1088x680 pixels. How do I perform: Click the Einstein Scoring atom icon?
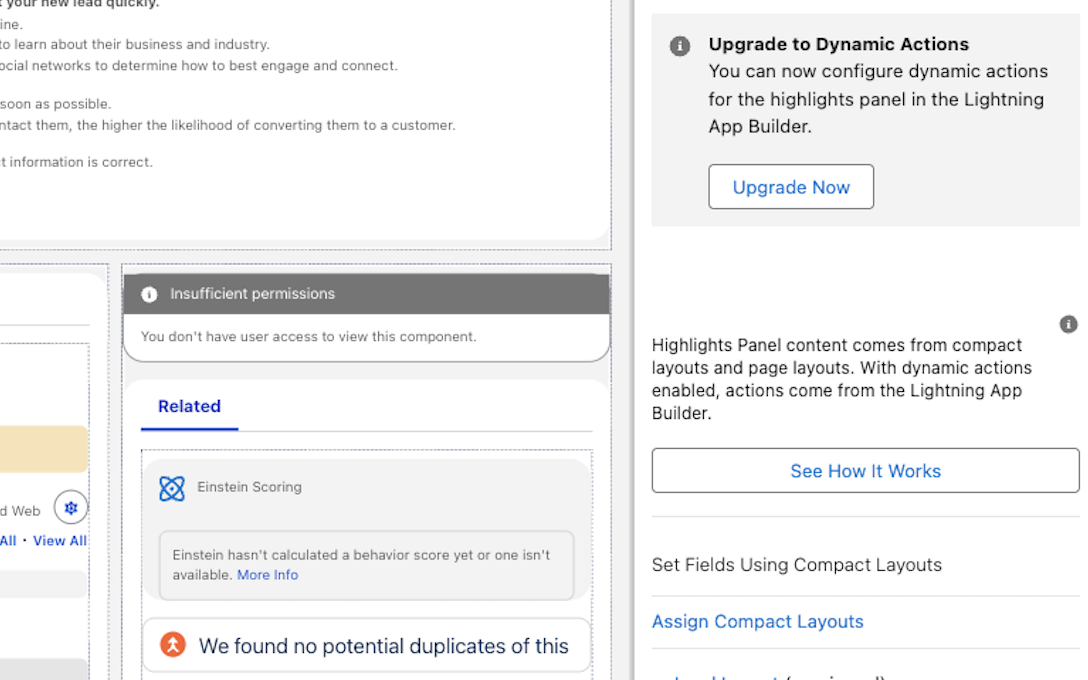coord(172,488)
